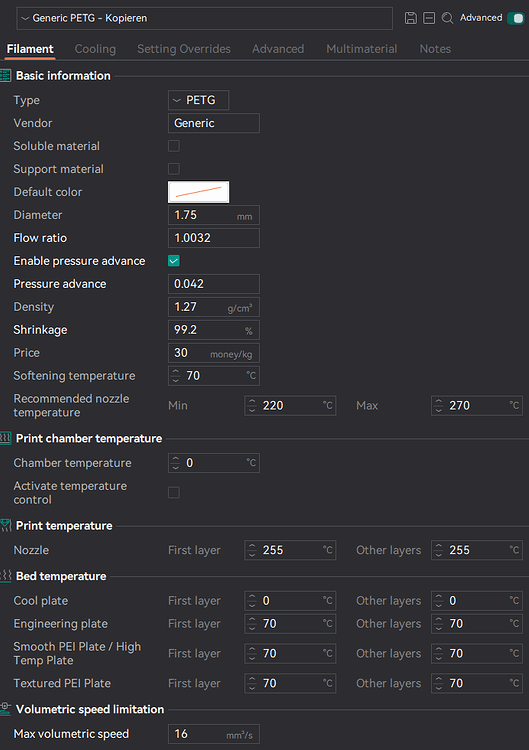The width and height of the screenshot is (529, 750).
Task: Open the settings search magnifier icon
Action: 447,18
